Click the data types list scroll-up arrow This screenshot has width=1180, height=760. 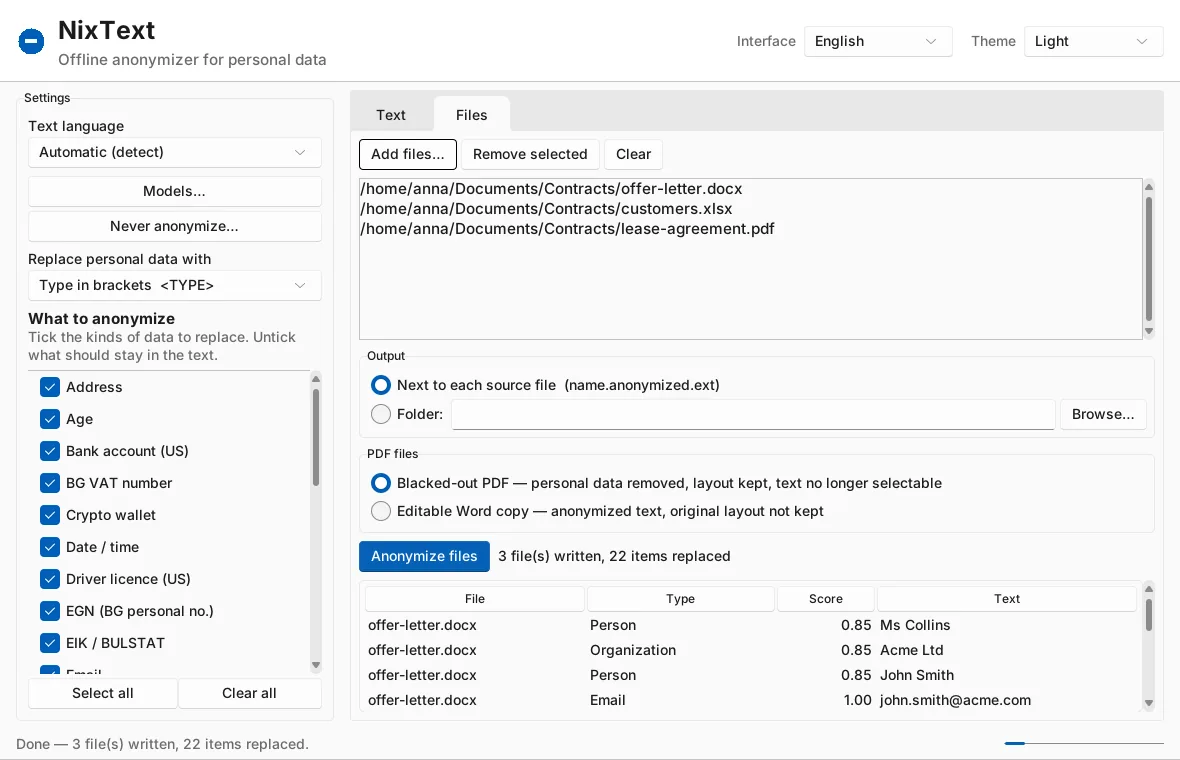(316, 378)
